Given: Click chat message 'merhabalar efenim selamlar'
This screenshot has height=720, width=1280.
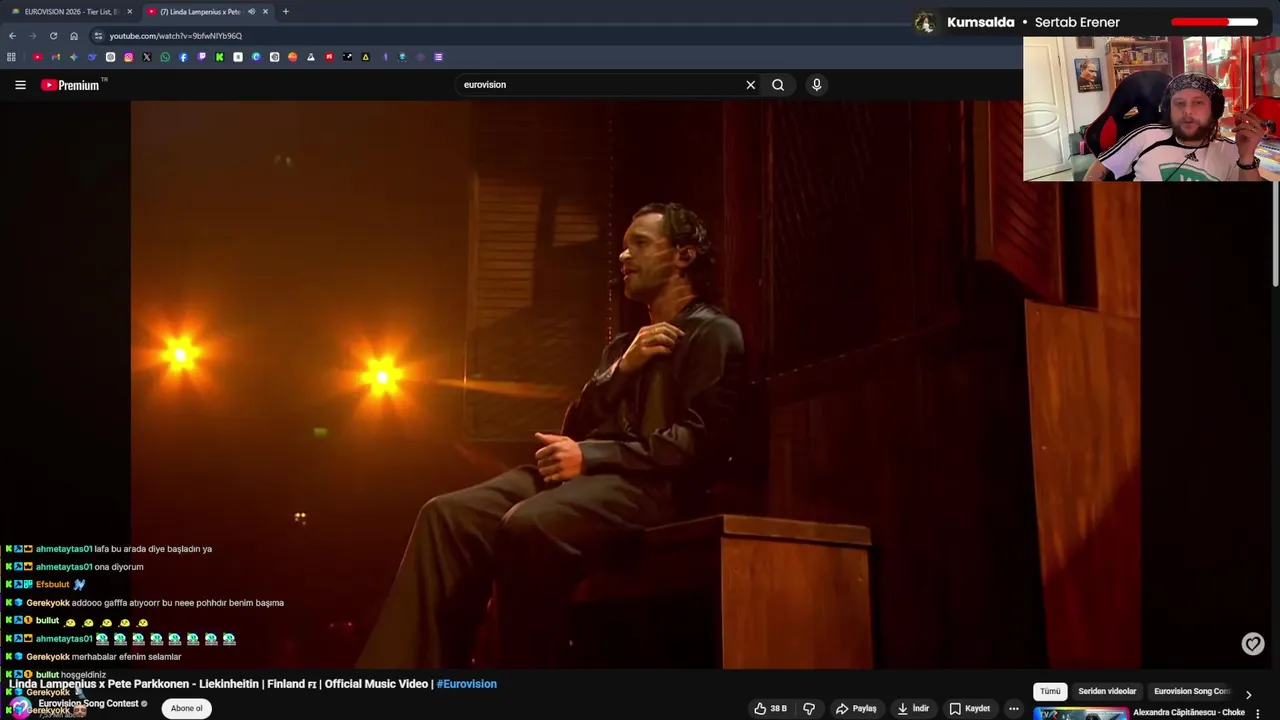Looking at the screenshot, I should [127, 657].
